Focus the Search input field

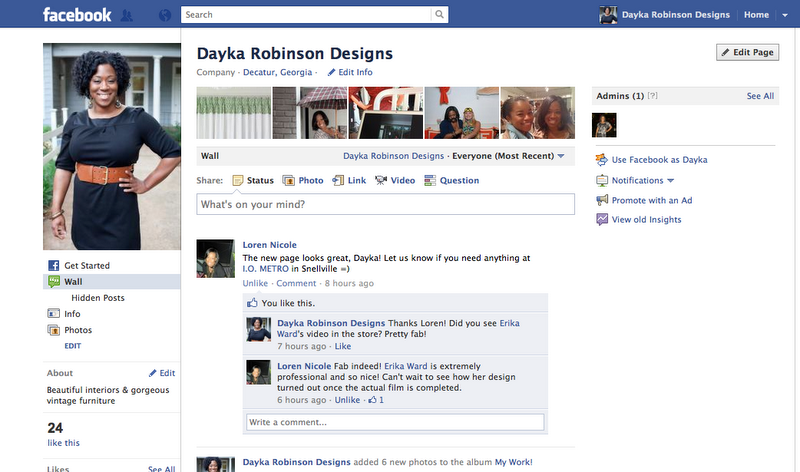pos(306,15)
